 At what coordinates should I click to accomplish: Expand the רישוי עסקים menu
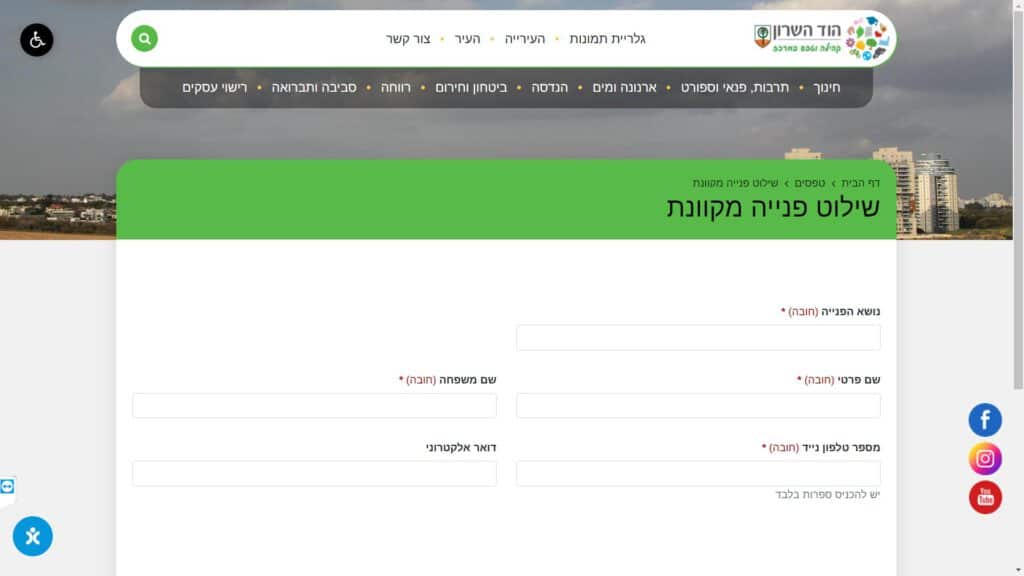[214, 88]
